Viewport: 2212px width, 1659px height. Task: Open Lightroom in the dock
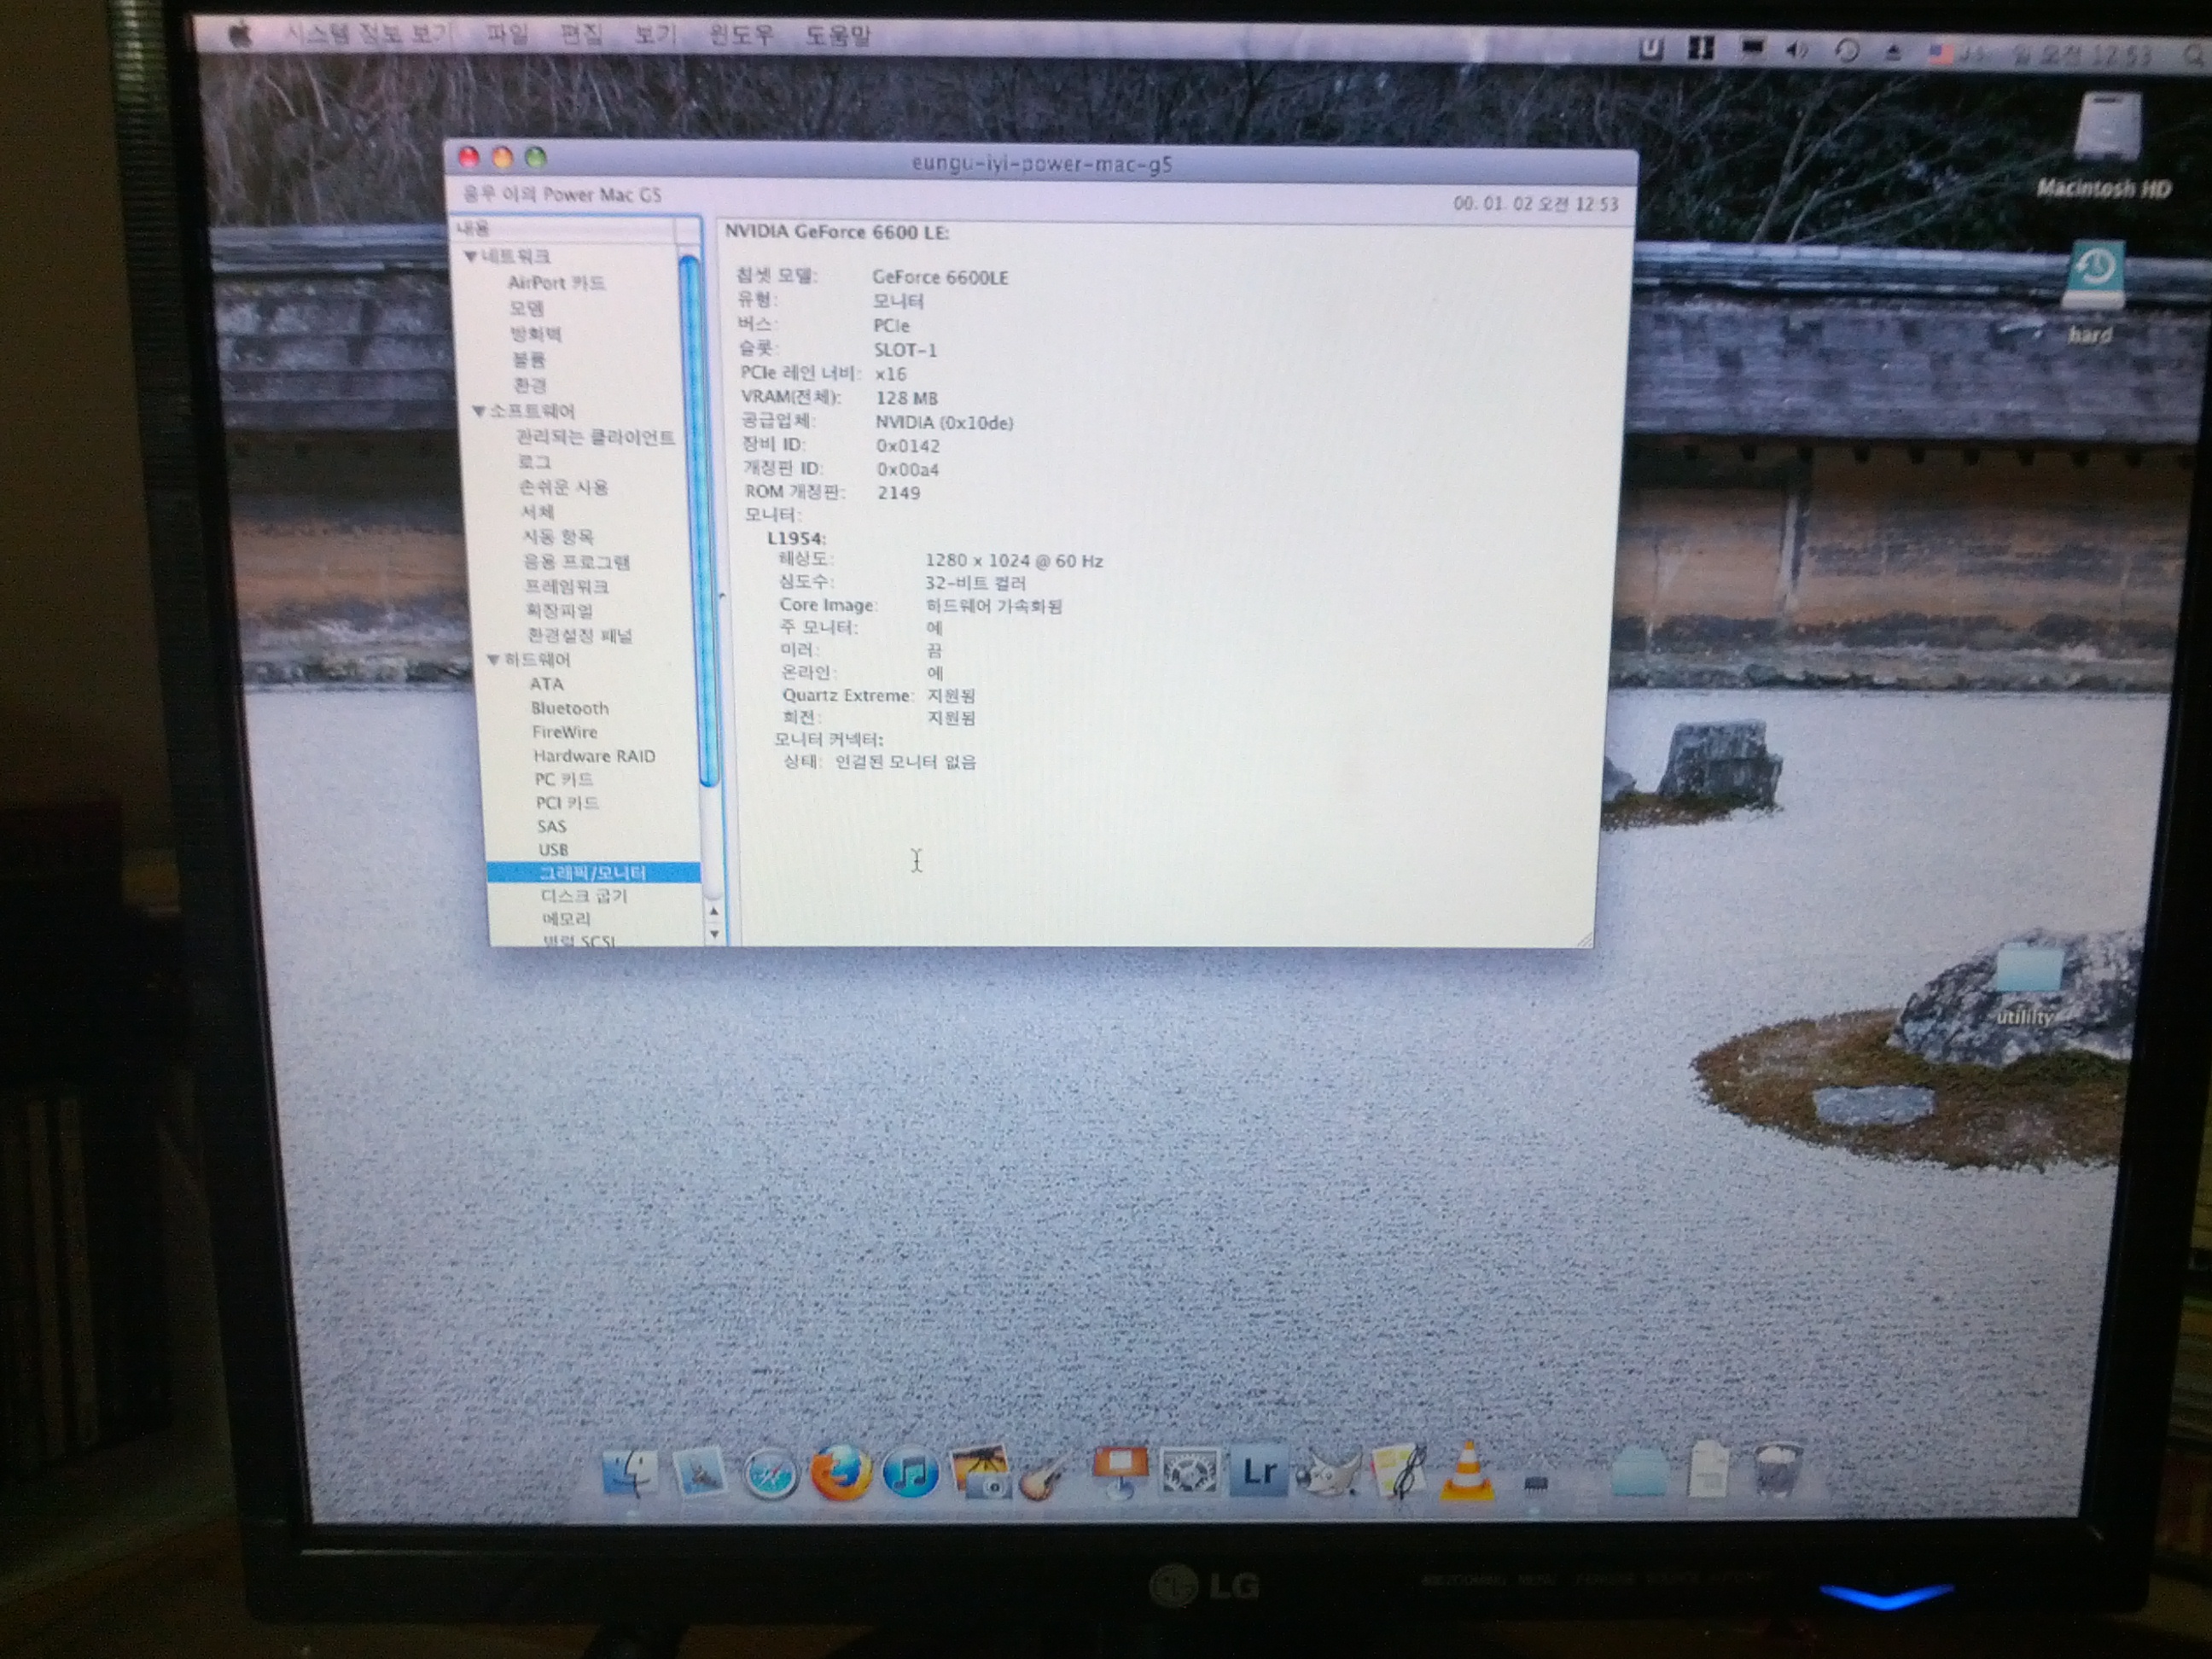(x=1258, y=1472)
